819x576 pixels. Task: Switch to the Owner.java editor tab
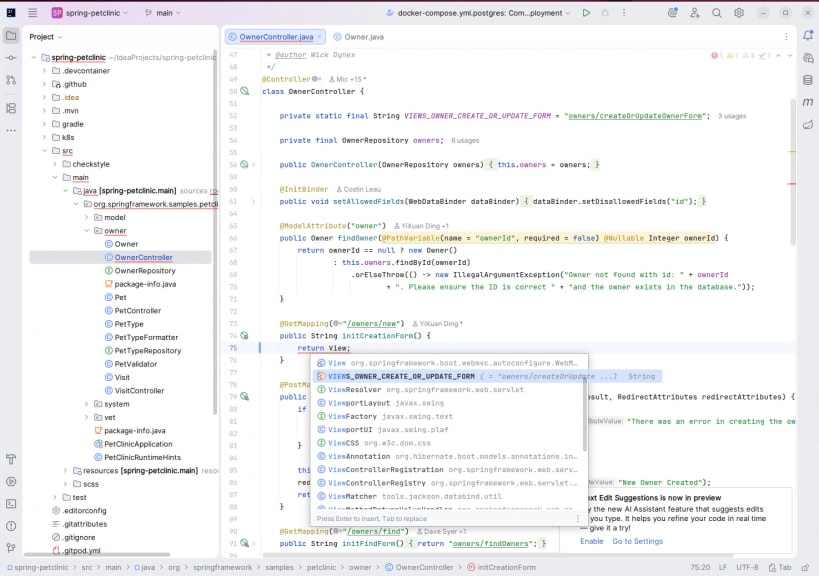(x=365, y=36)
